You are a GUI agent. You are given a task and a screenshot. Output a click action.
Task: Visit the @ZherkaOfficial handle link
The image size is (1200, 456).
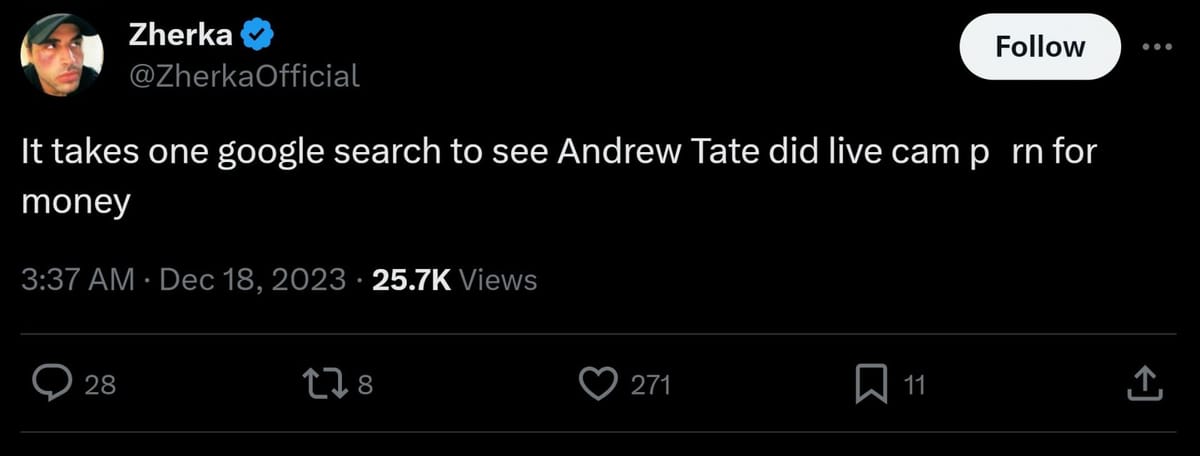pos(244,75)
